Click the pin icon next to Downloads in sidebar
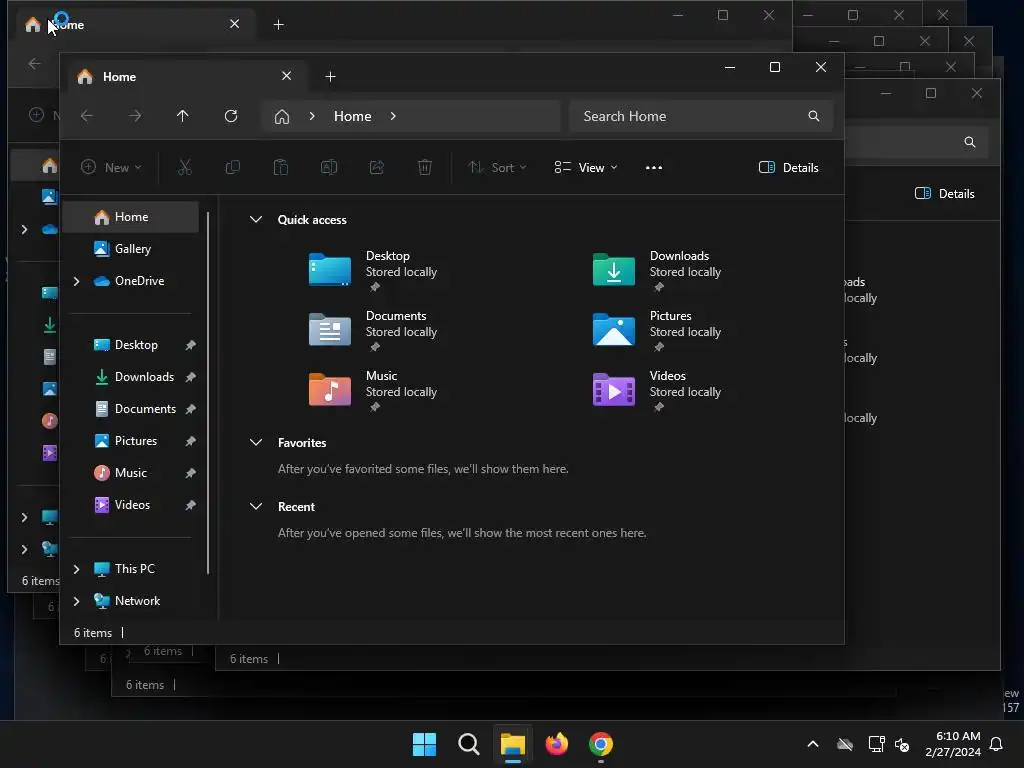This screenshot has width=1024, height=768. pyautogui.click(x=191, y=377)
